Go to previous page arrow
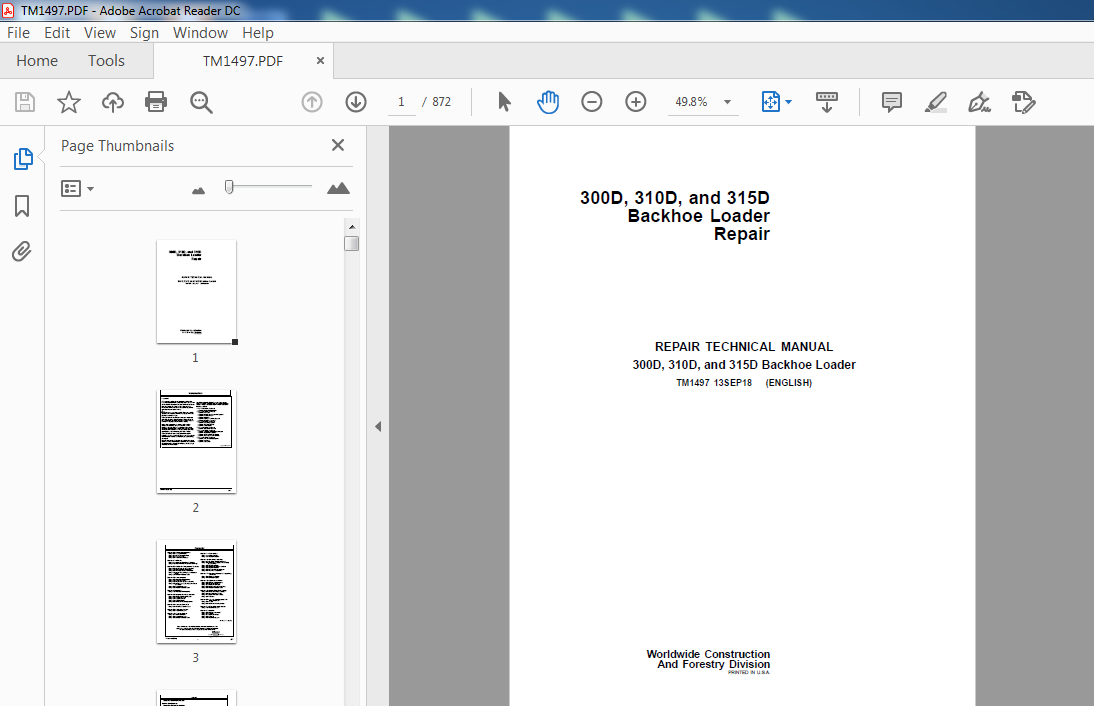Image resolution: width=1094 pixels, height=706 pixels. click(x=312, y=102)
